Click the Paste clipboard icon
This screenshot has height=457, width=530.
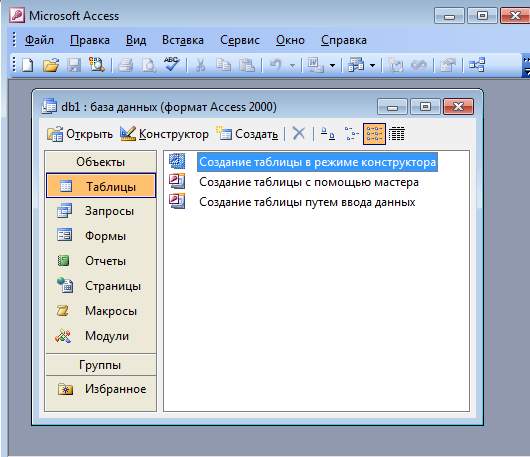[247, 65]
